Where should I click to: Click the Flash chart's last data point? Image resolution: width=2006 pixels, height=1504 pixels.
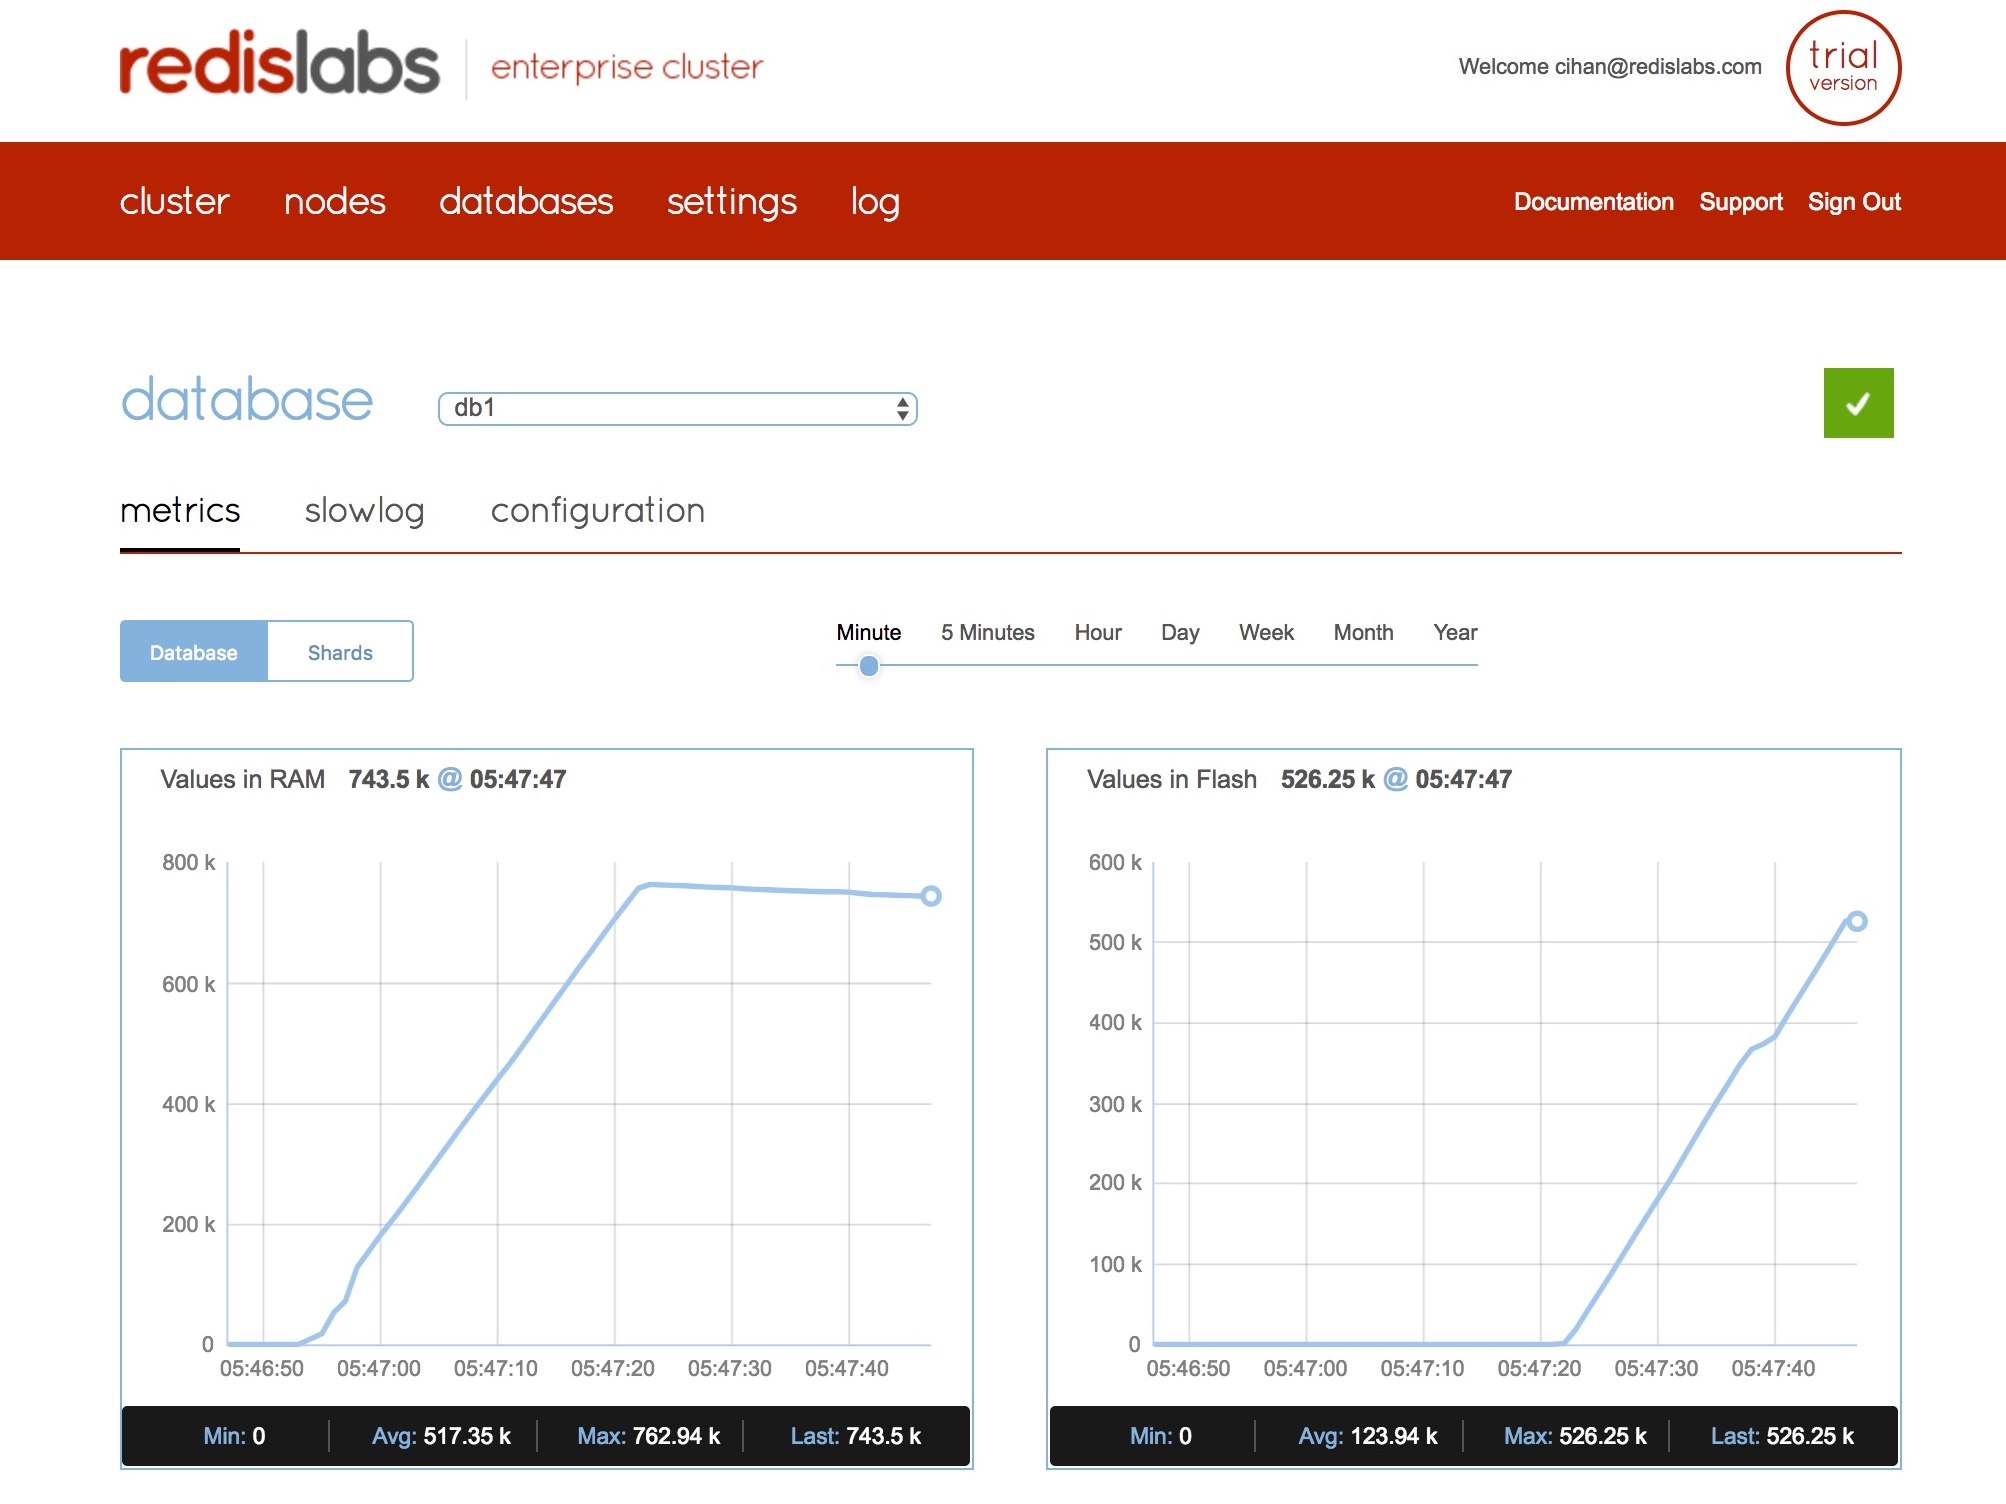click(1856, 921)
